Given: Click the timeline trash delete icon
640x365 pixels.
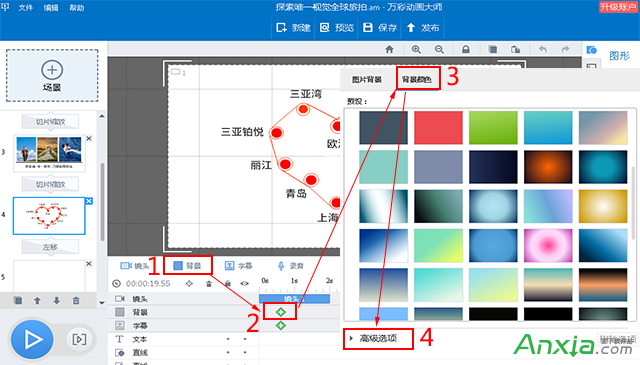Looking at the screenshot, I should pyautogui.click(x=209, y=283).
